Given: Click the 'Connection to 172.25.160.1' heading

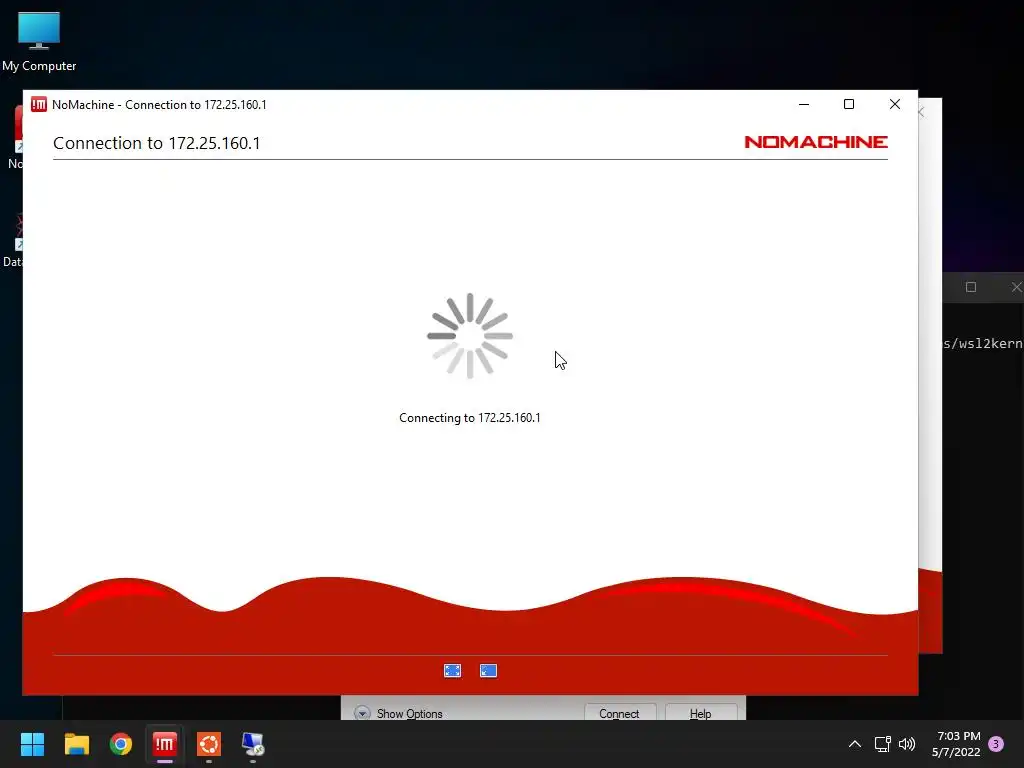Looking at the screenshot, I should click(157, 143).
